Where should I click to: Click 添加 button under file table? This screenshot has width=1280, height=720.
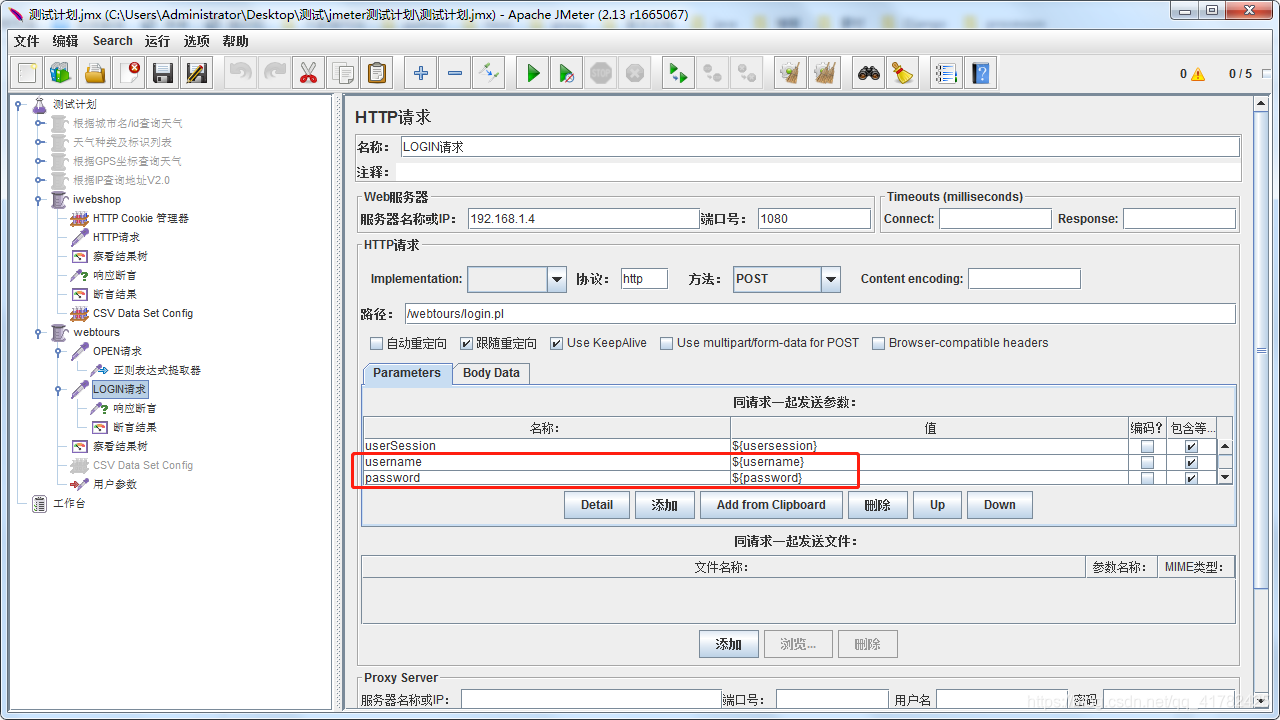729,644
